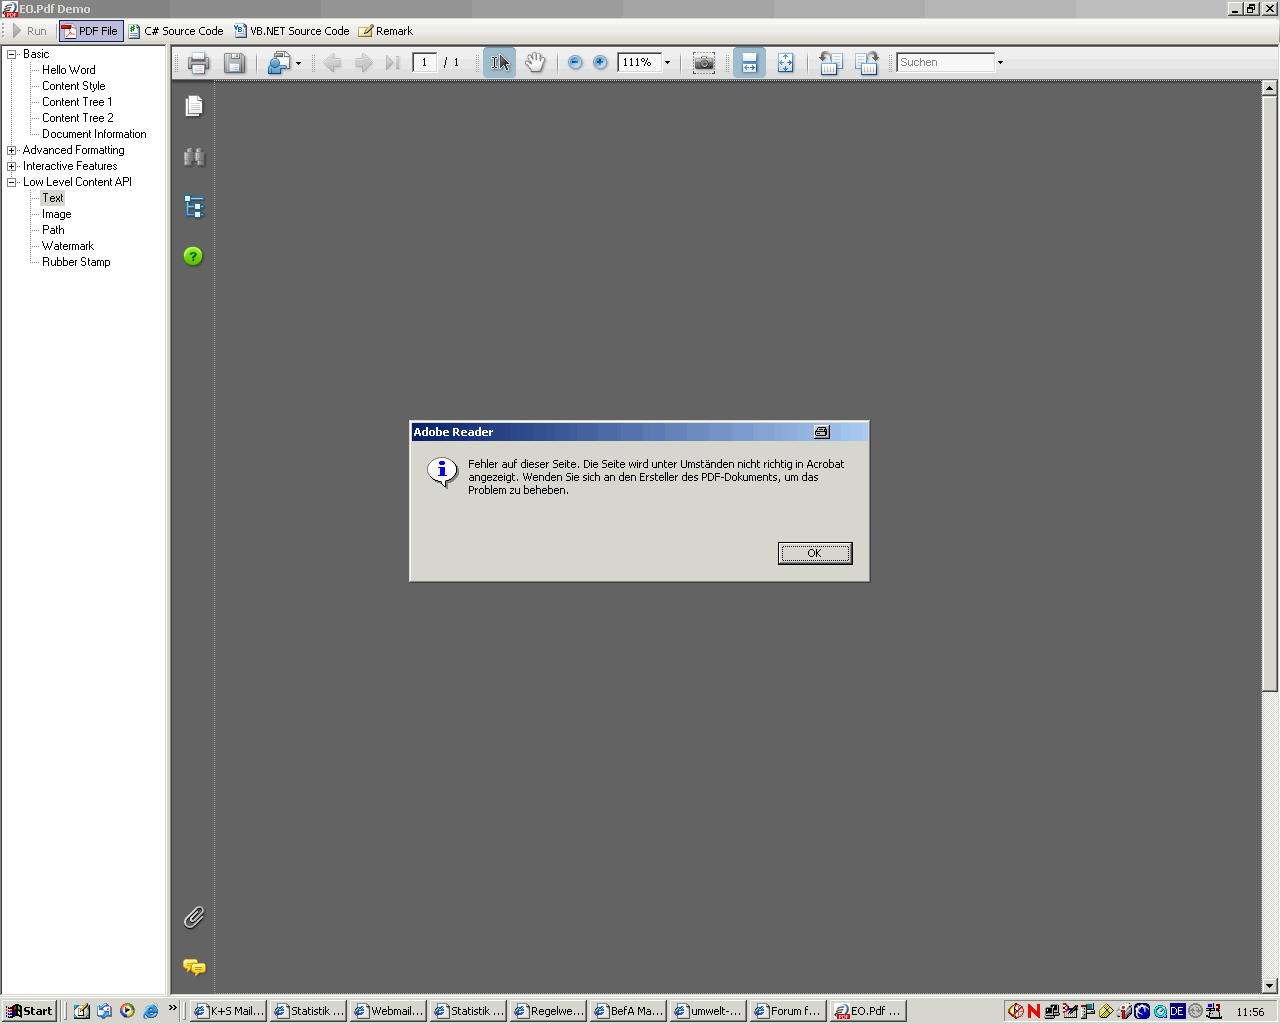
Task: Expand the Advanced Formatting node
Action: click(12, 150)
